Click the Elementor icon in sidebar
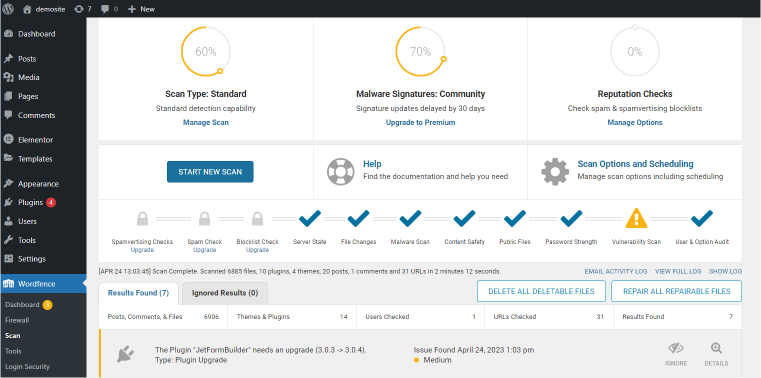Viewport: 761px width, 378px height. click(8, 140)
